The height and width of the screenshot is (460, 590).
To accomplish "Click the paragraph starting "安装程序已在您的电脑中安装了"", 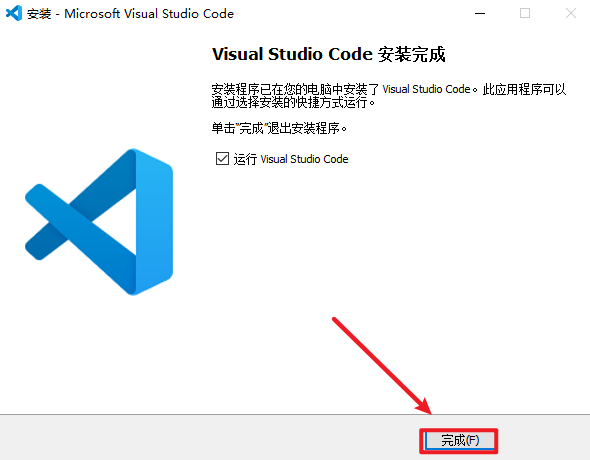I will coord(389,96).
